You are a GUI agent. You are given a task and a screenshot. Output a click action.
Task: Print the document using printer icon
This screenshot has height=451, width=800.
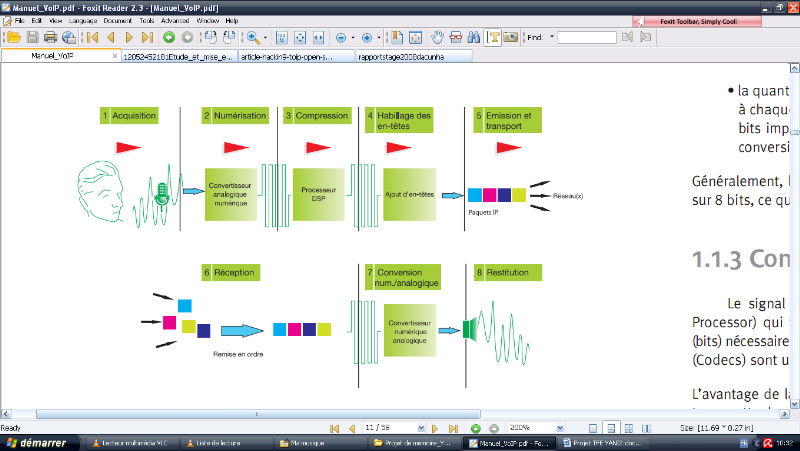tap(50, 37)
